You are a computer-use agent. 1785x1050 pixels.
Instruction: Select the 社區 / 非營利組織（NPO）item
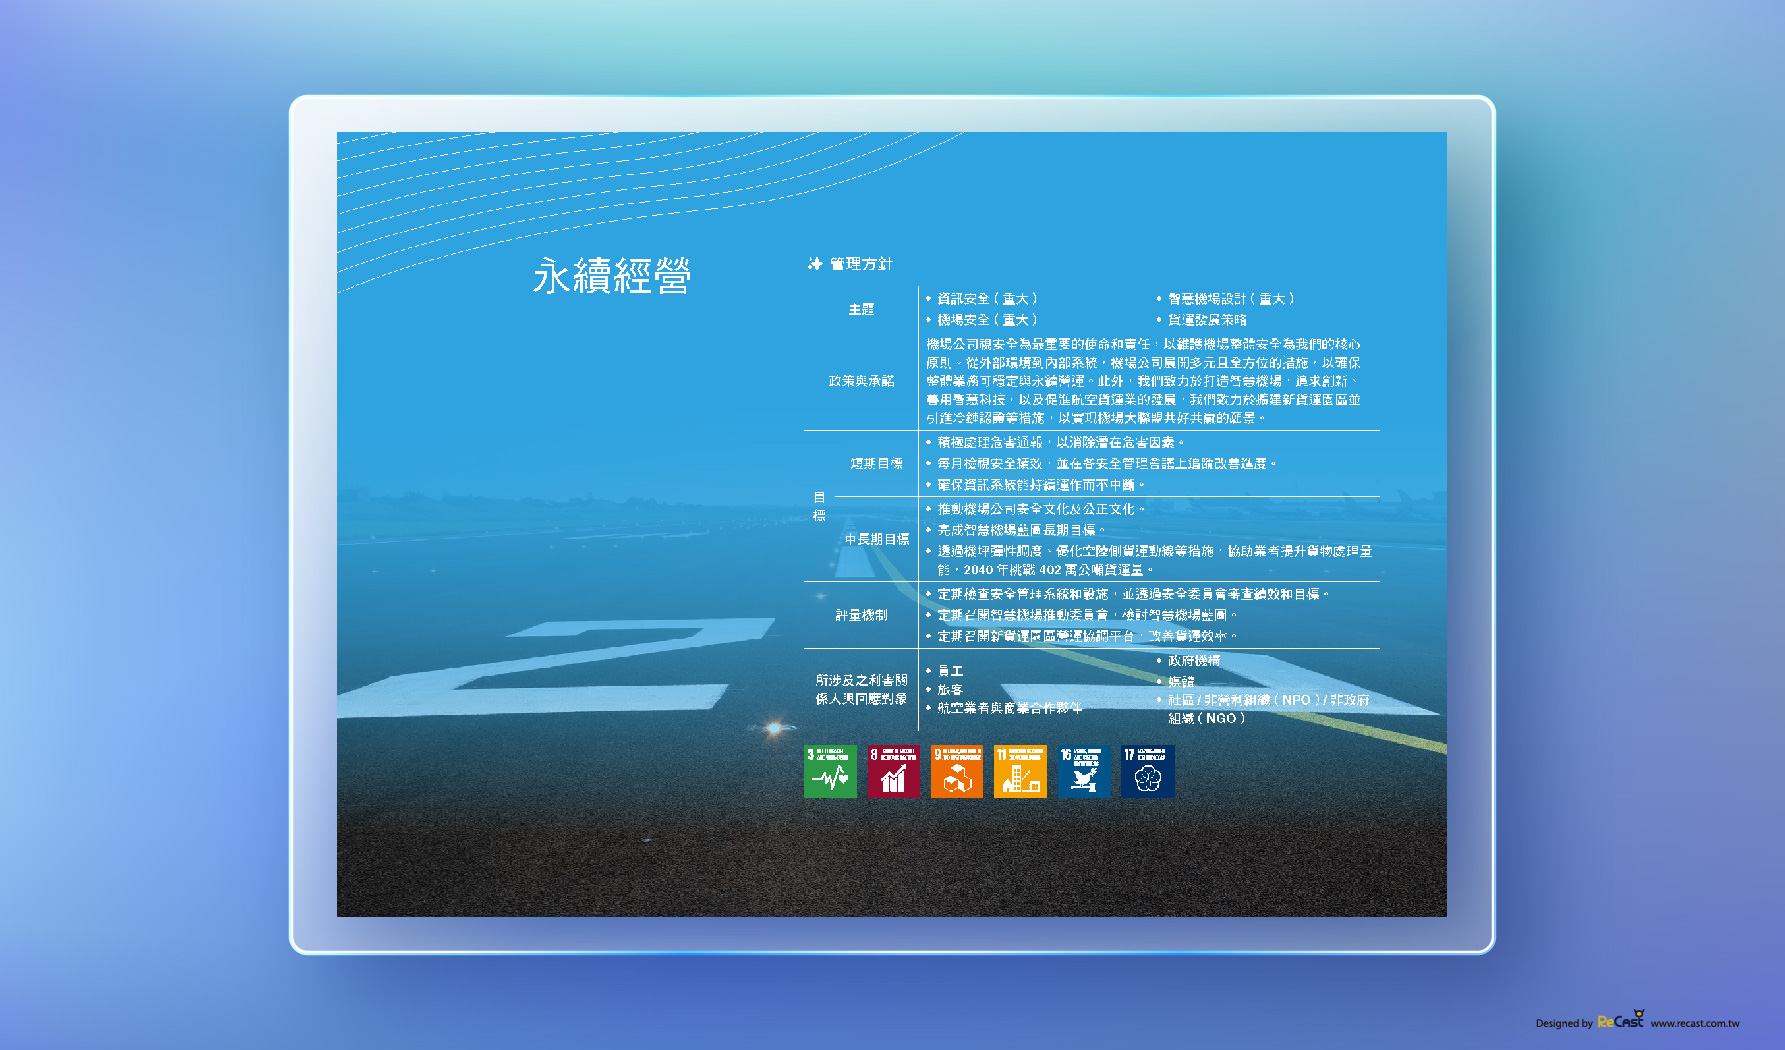[1263, 709]
